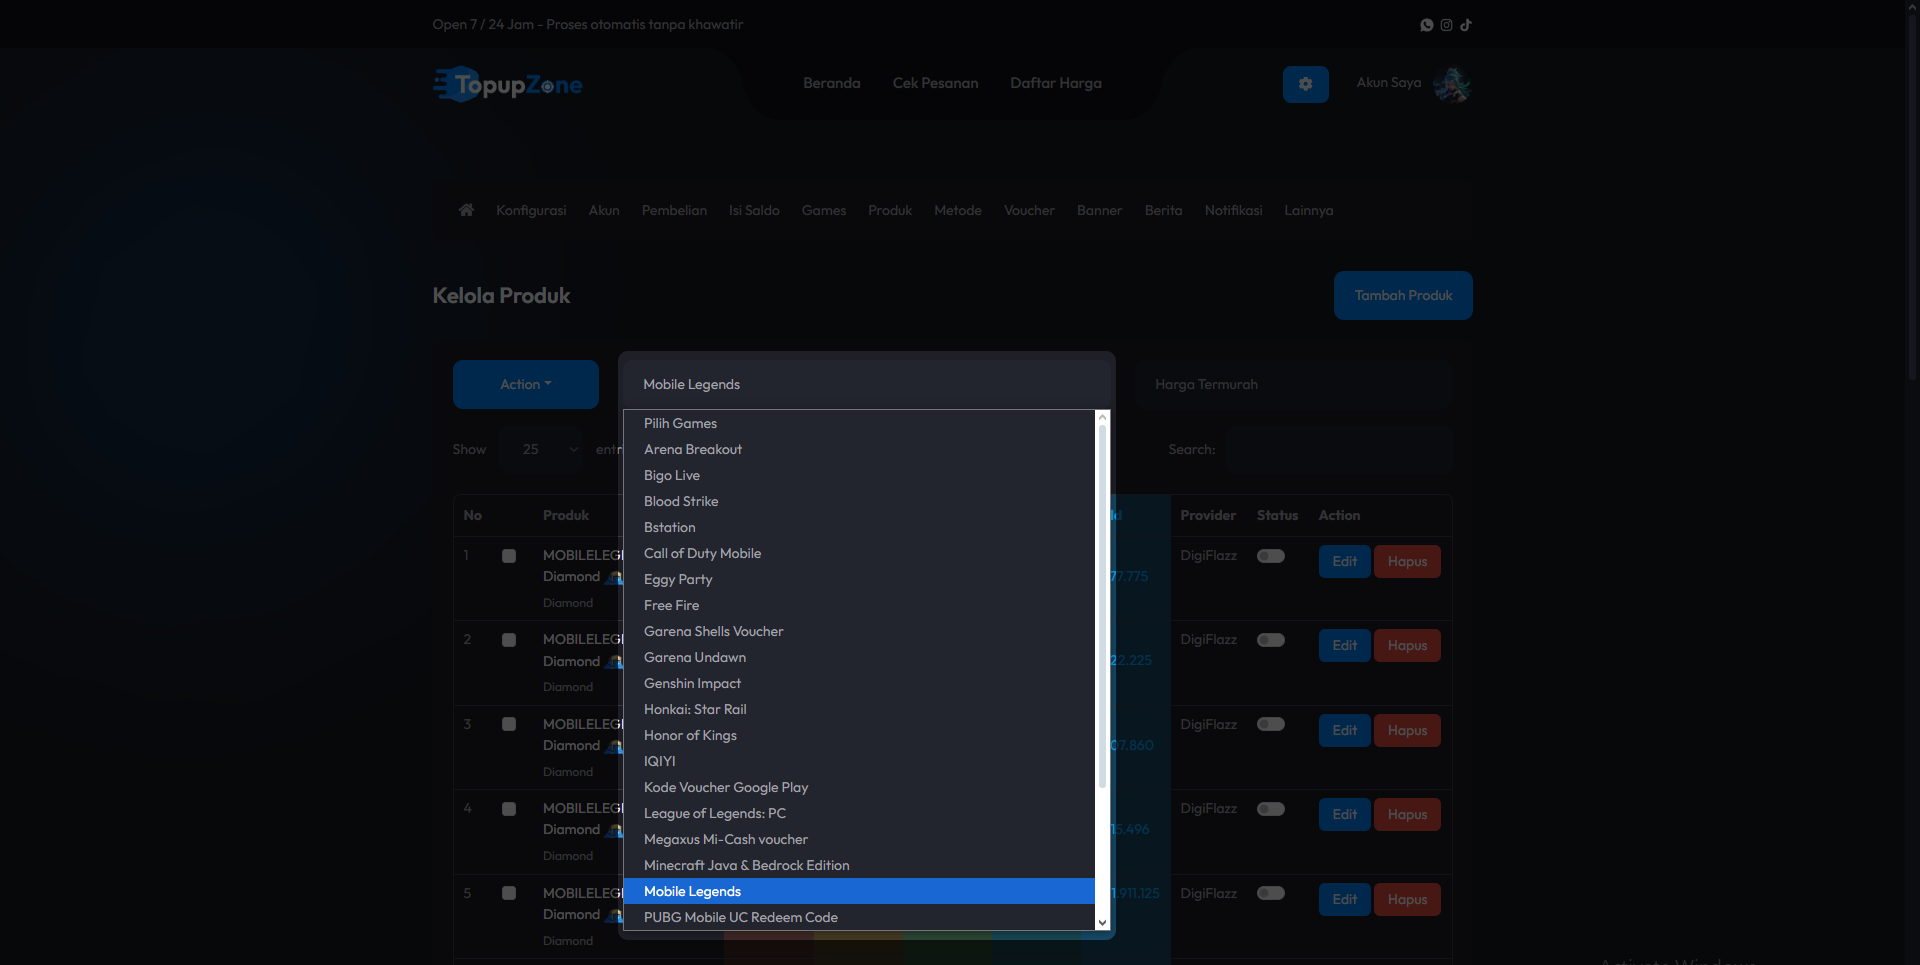Viewport: 1920px width, 965px height.
Task: Click Edit for product row 5
Action: point(1345,899)
